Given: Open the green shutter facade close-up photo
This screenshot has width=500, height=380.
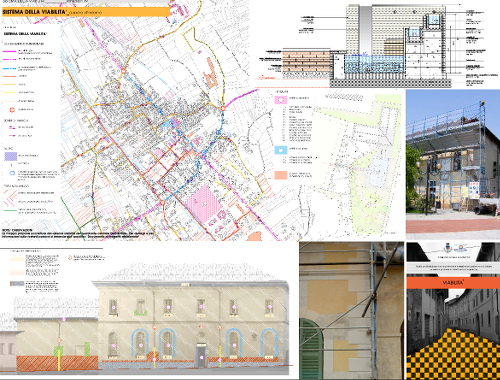Looking at the screenshot, I should click(351, 311).
